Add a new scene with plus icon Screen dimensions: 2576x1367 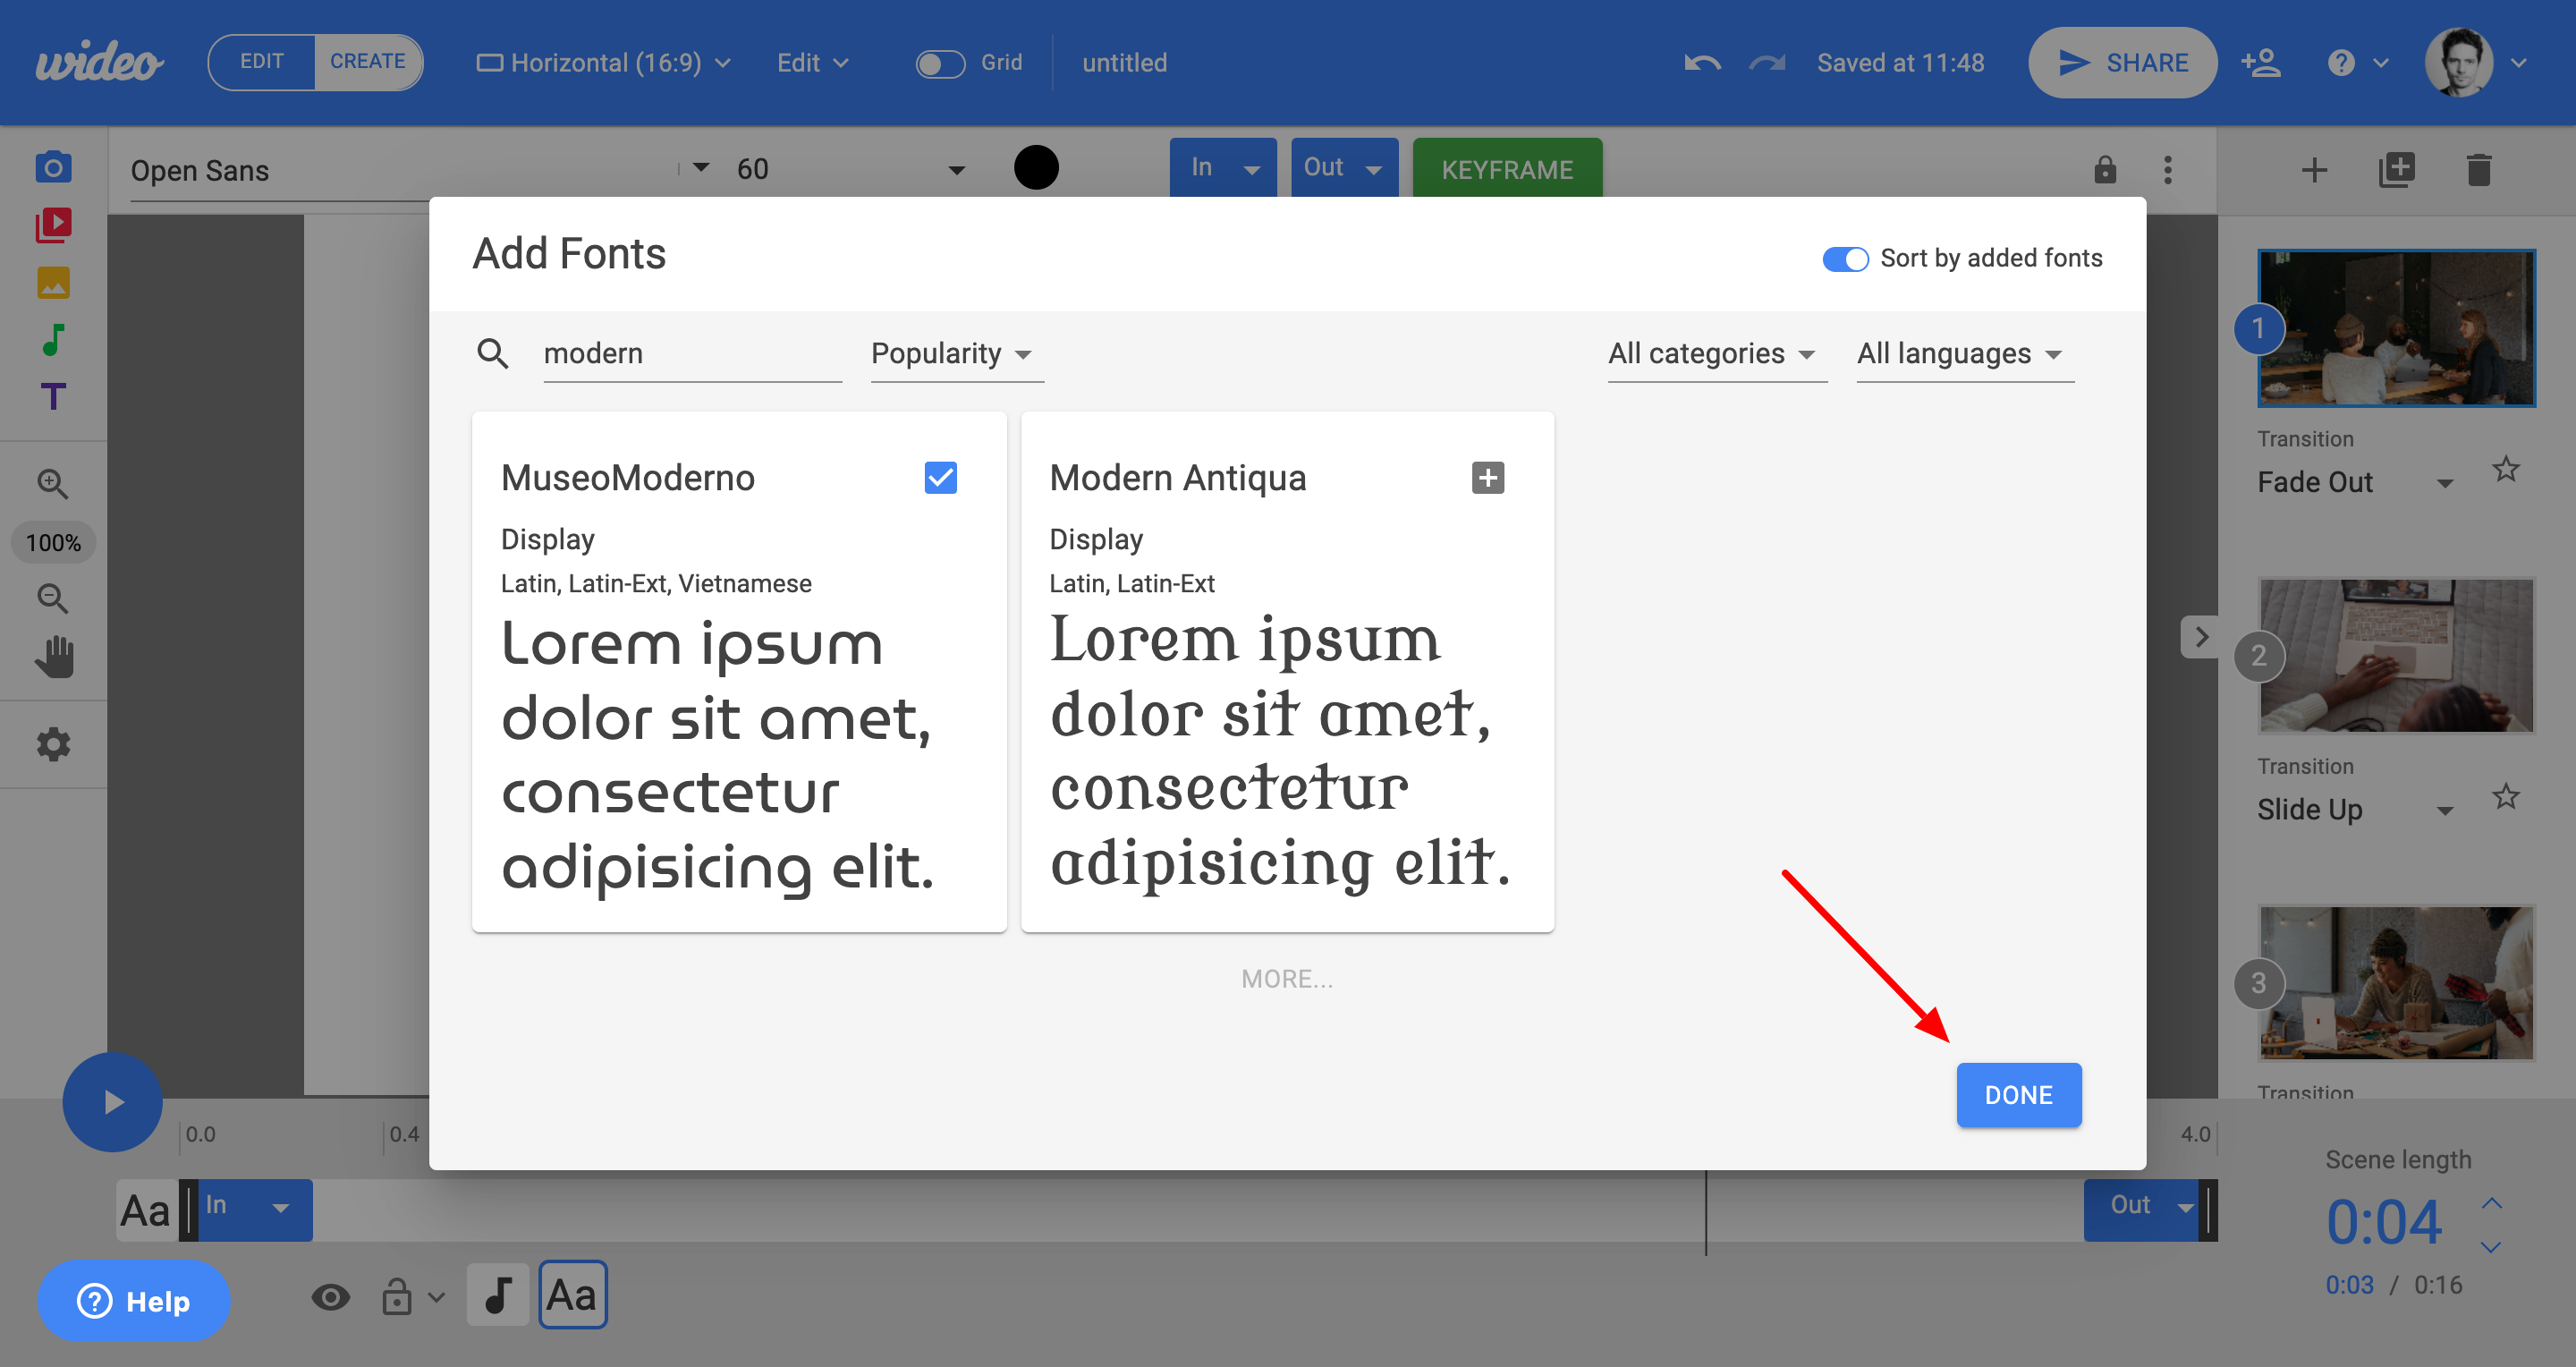2314,169
